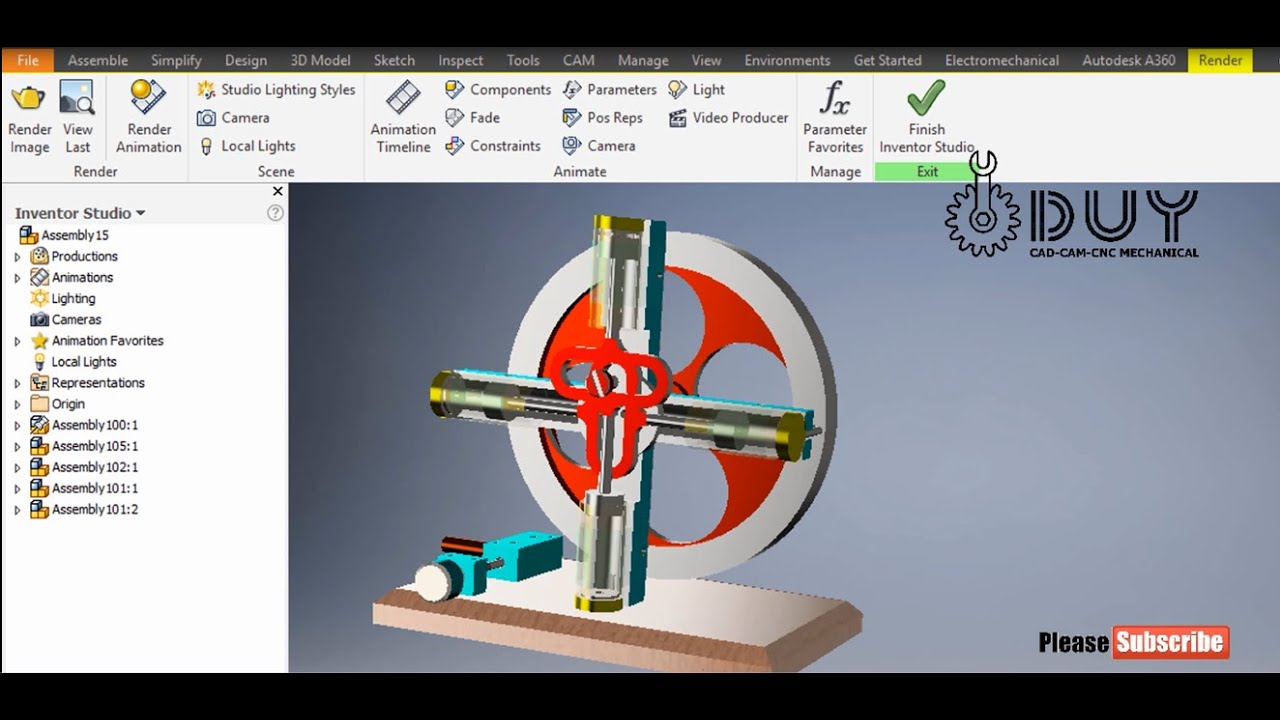Screen dimensions: 1280x720
Task: Choose Pos Reps animation tool
Action: pyautogui.click(x=602, y=118)
